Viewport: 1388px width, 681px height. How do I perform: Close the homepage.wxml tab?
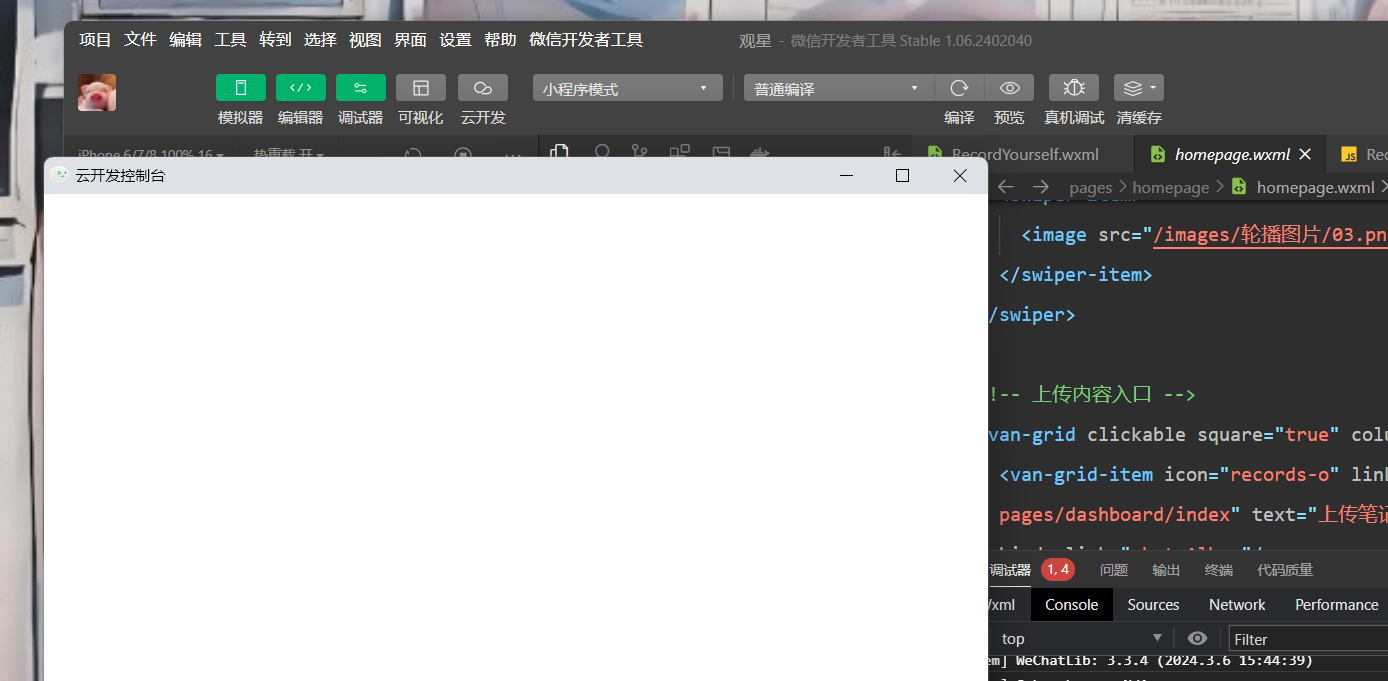click(1305, 154)
